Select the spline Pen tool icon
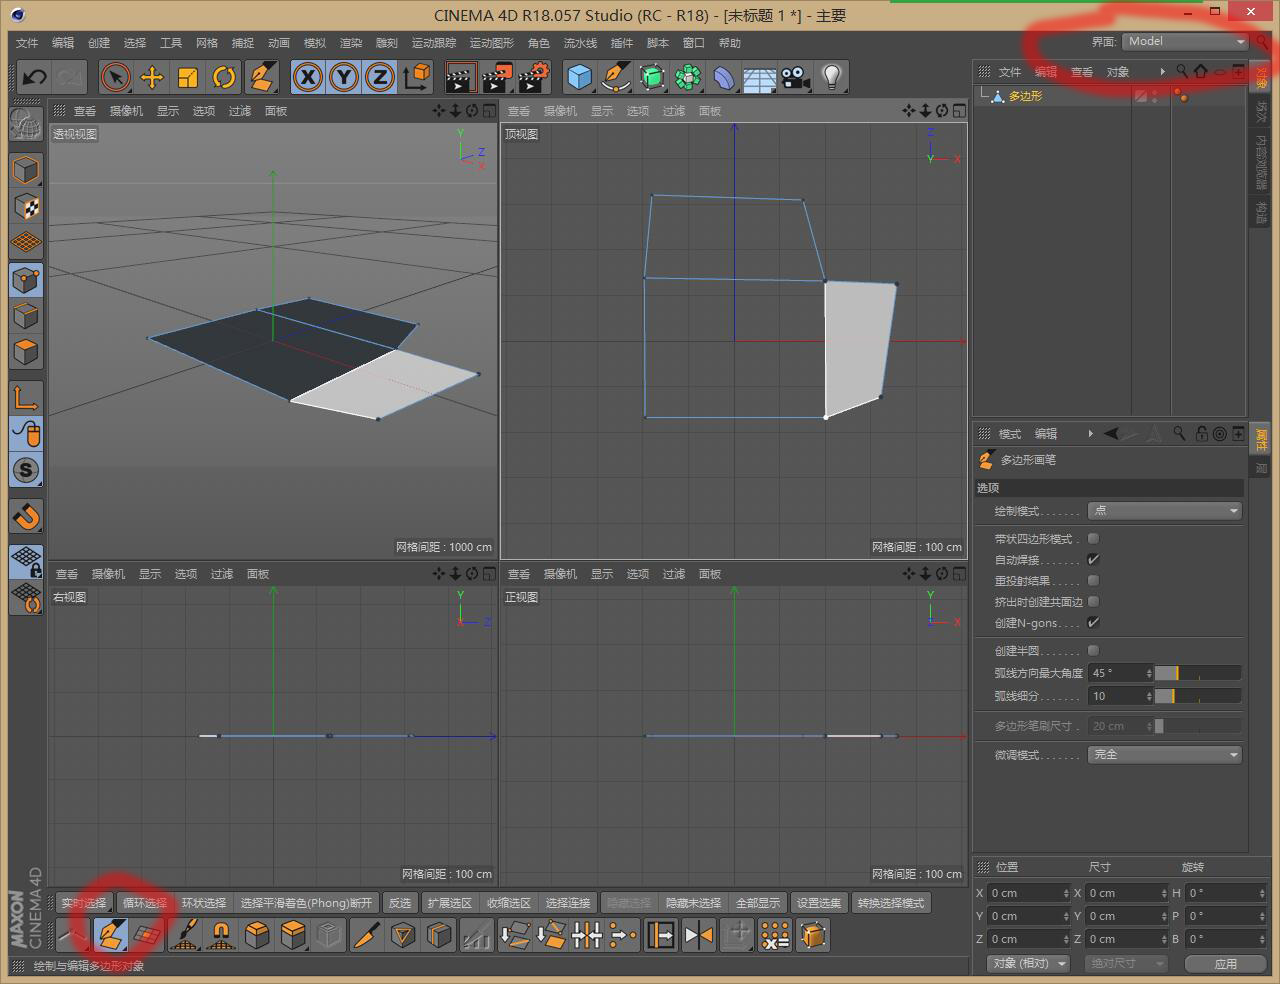Screen dimensions: 1280x984 [616, 77]
